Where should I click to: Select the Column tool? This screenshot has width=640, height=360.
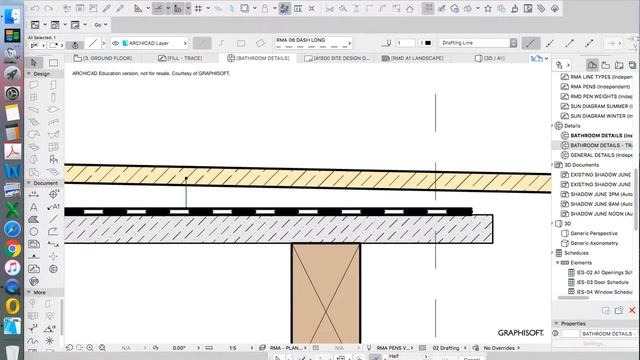pyautogui.click(x=53, y=97)
